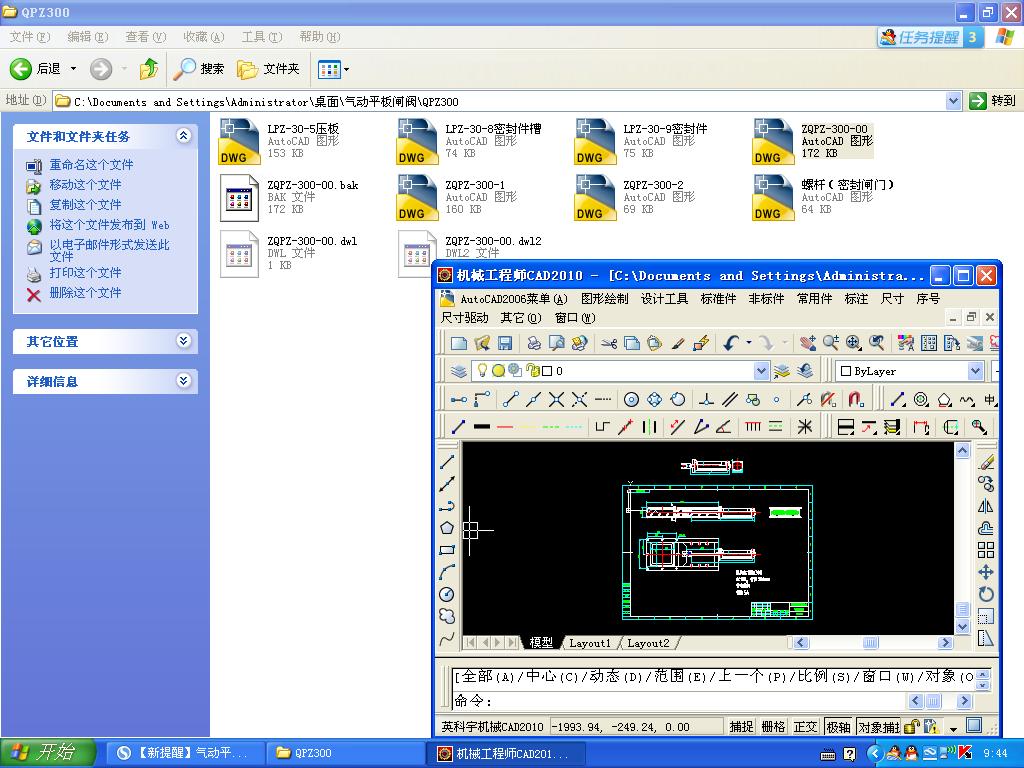
Task: Click the Undo arrow icon in CAD
Action: pos(731,343)
